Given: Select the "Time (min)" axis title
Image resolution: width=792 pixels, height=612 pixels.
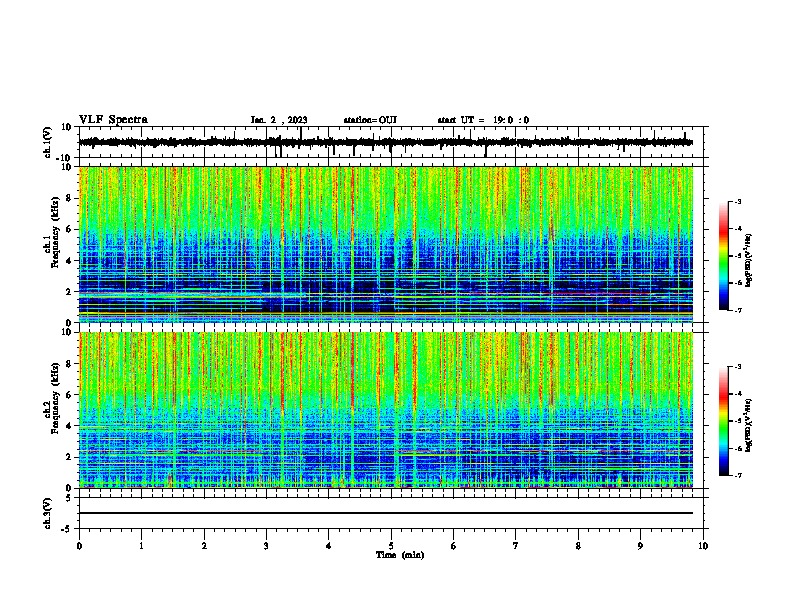Looking at the screenshot, I should 400,555.
